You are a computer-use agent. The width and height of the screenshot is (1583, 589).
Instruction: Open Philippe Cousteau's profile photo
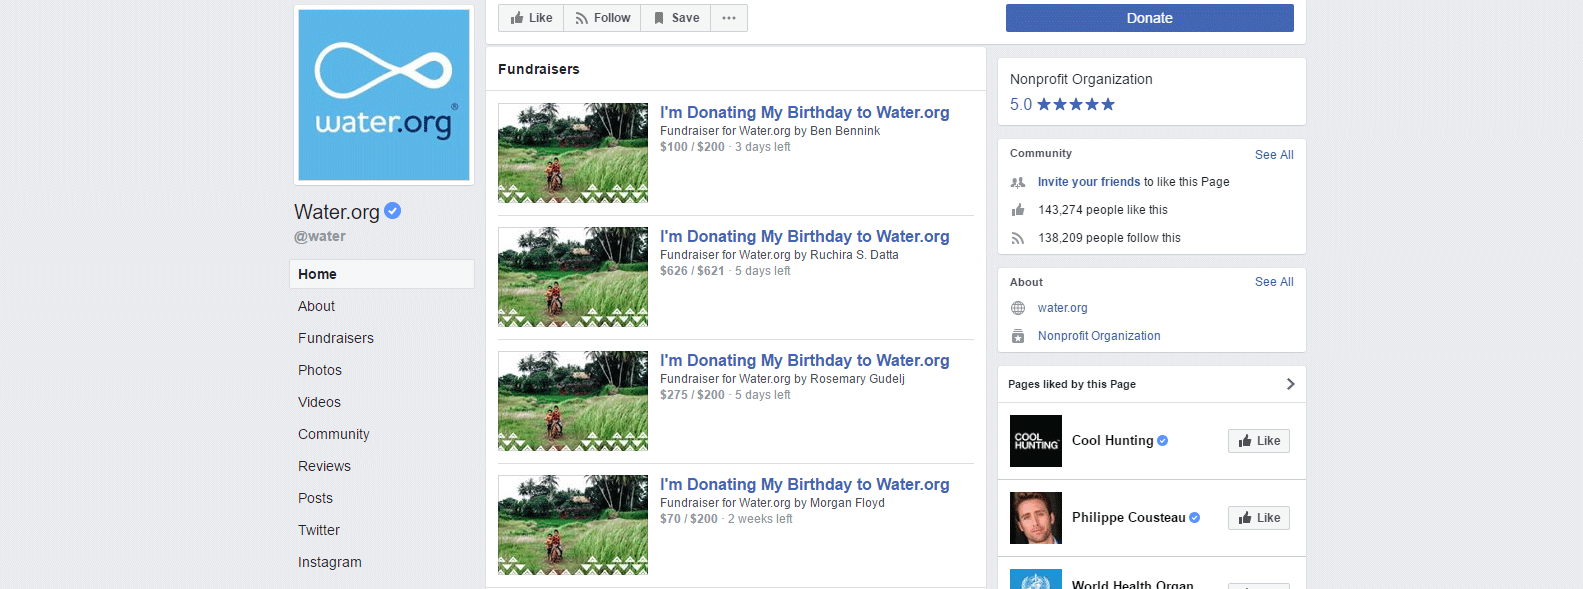[x=1036, y=518]
